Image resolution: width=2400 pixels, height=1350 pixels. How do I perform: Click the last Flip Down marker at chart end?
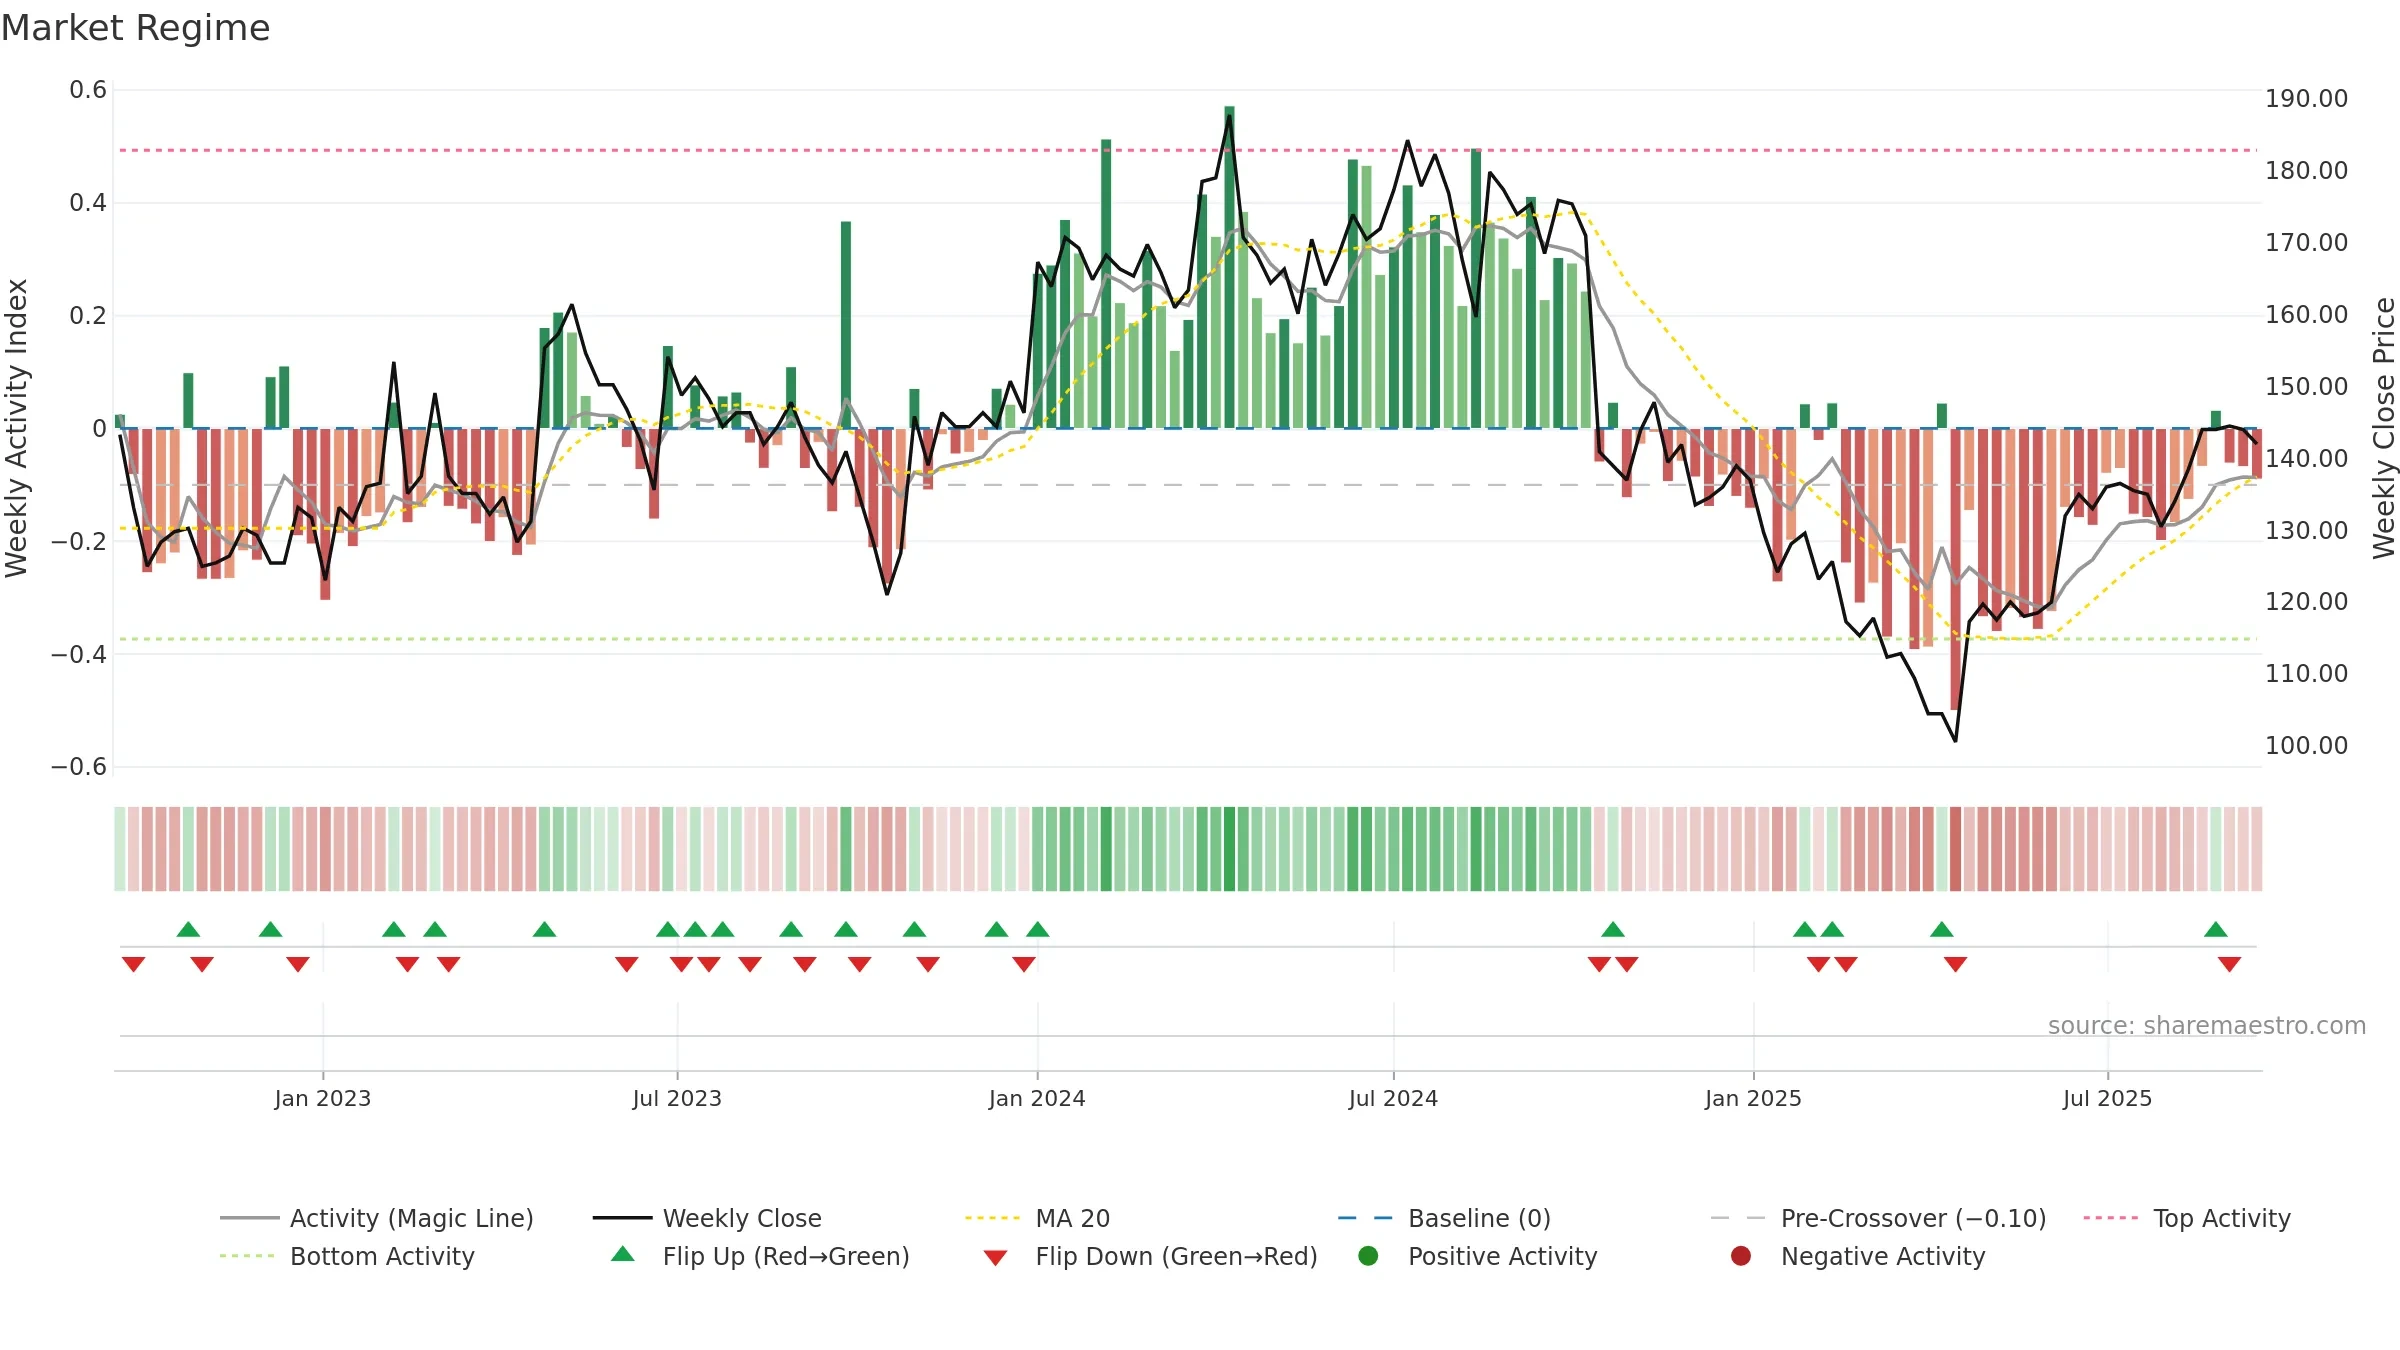coord(2229,964)
